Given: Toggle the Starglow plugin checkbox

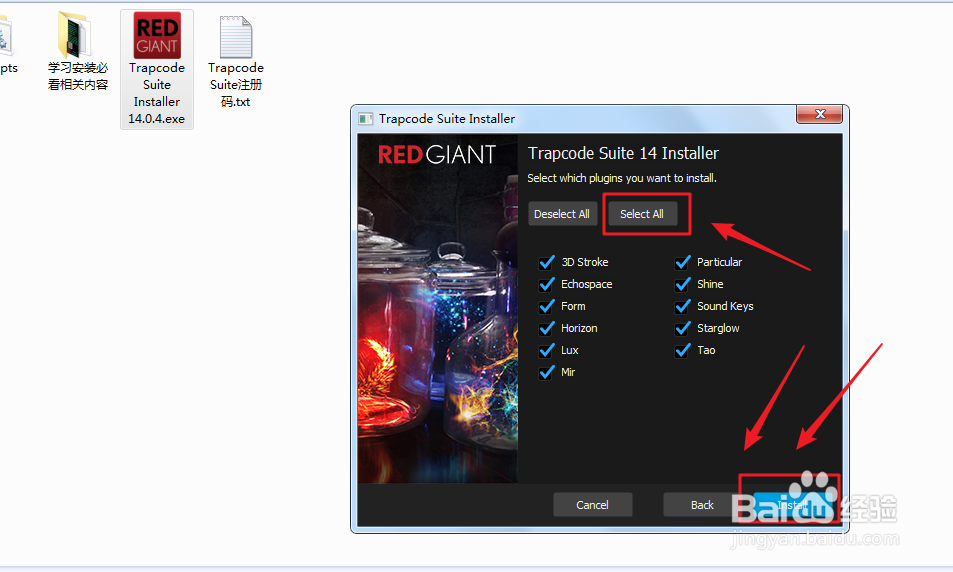Looking at the screenshot, I should pos(683,328).
